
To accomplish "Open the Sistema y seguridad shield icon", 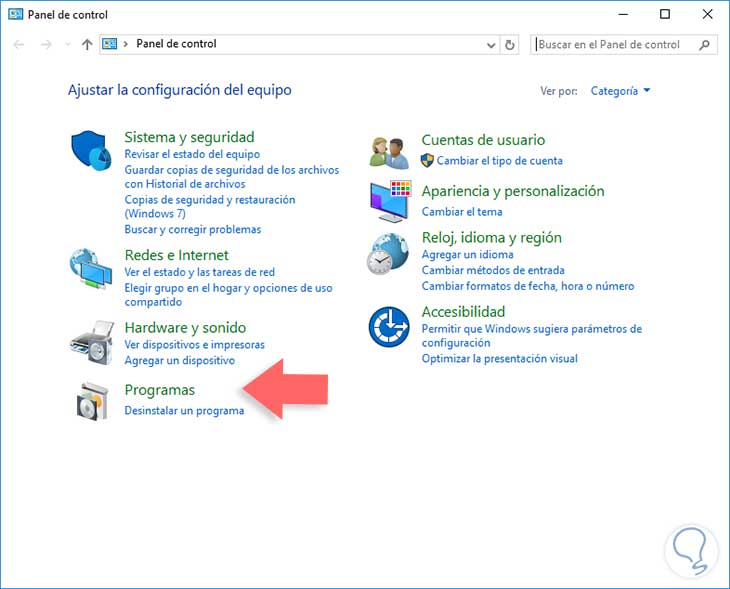I will (x=91, y=150).
